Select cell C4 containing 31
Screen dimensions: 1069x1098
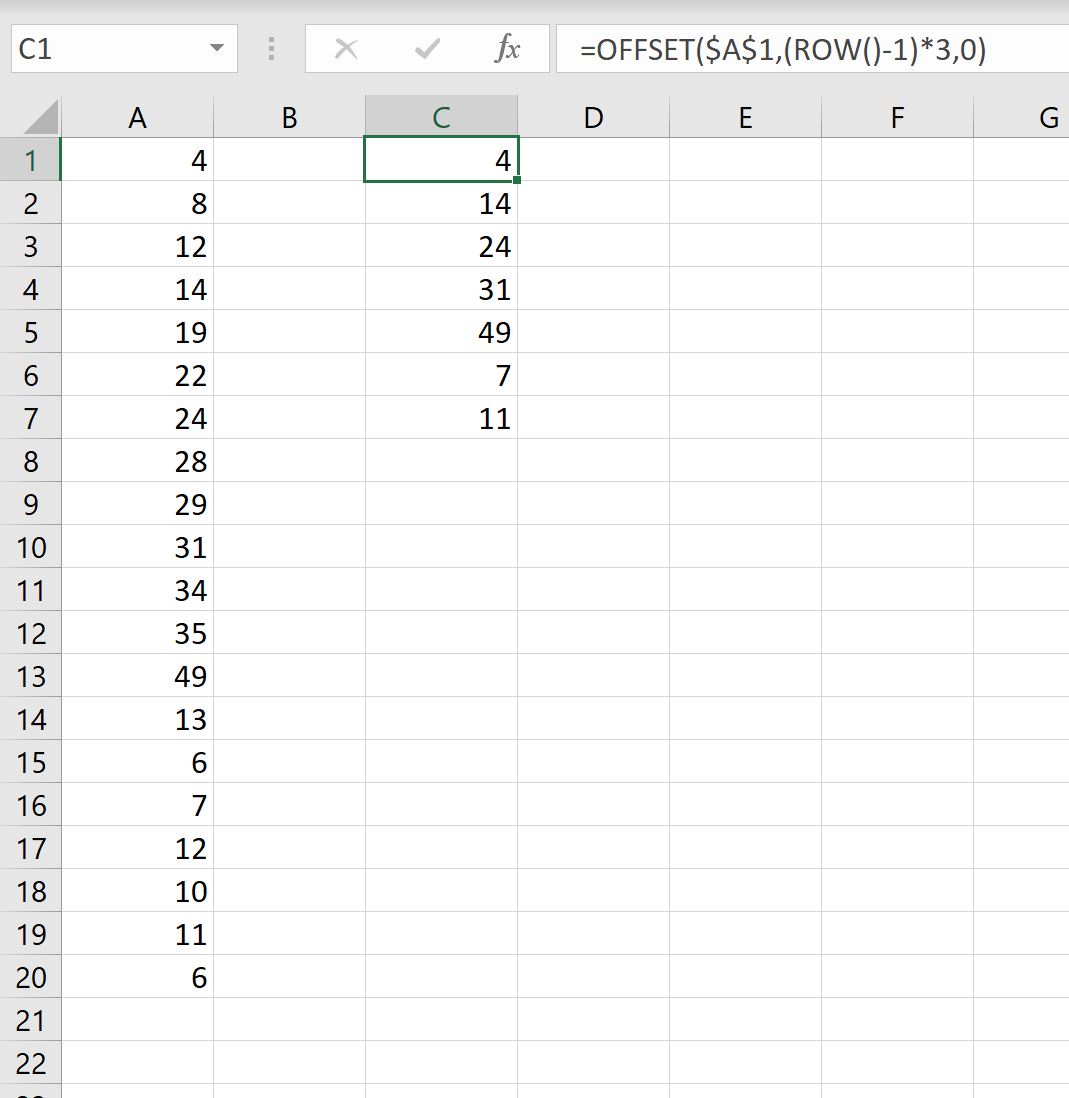440,289
